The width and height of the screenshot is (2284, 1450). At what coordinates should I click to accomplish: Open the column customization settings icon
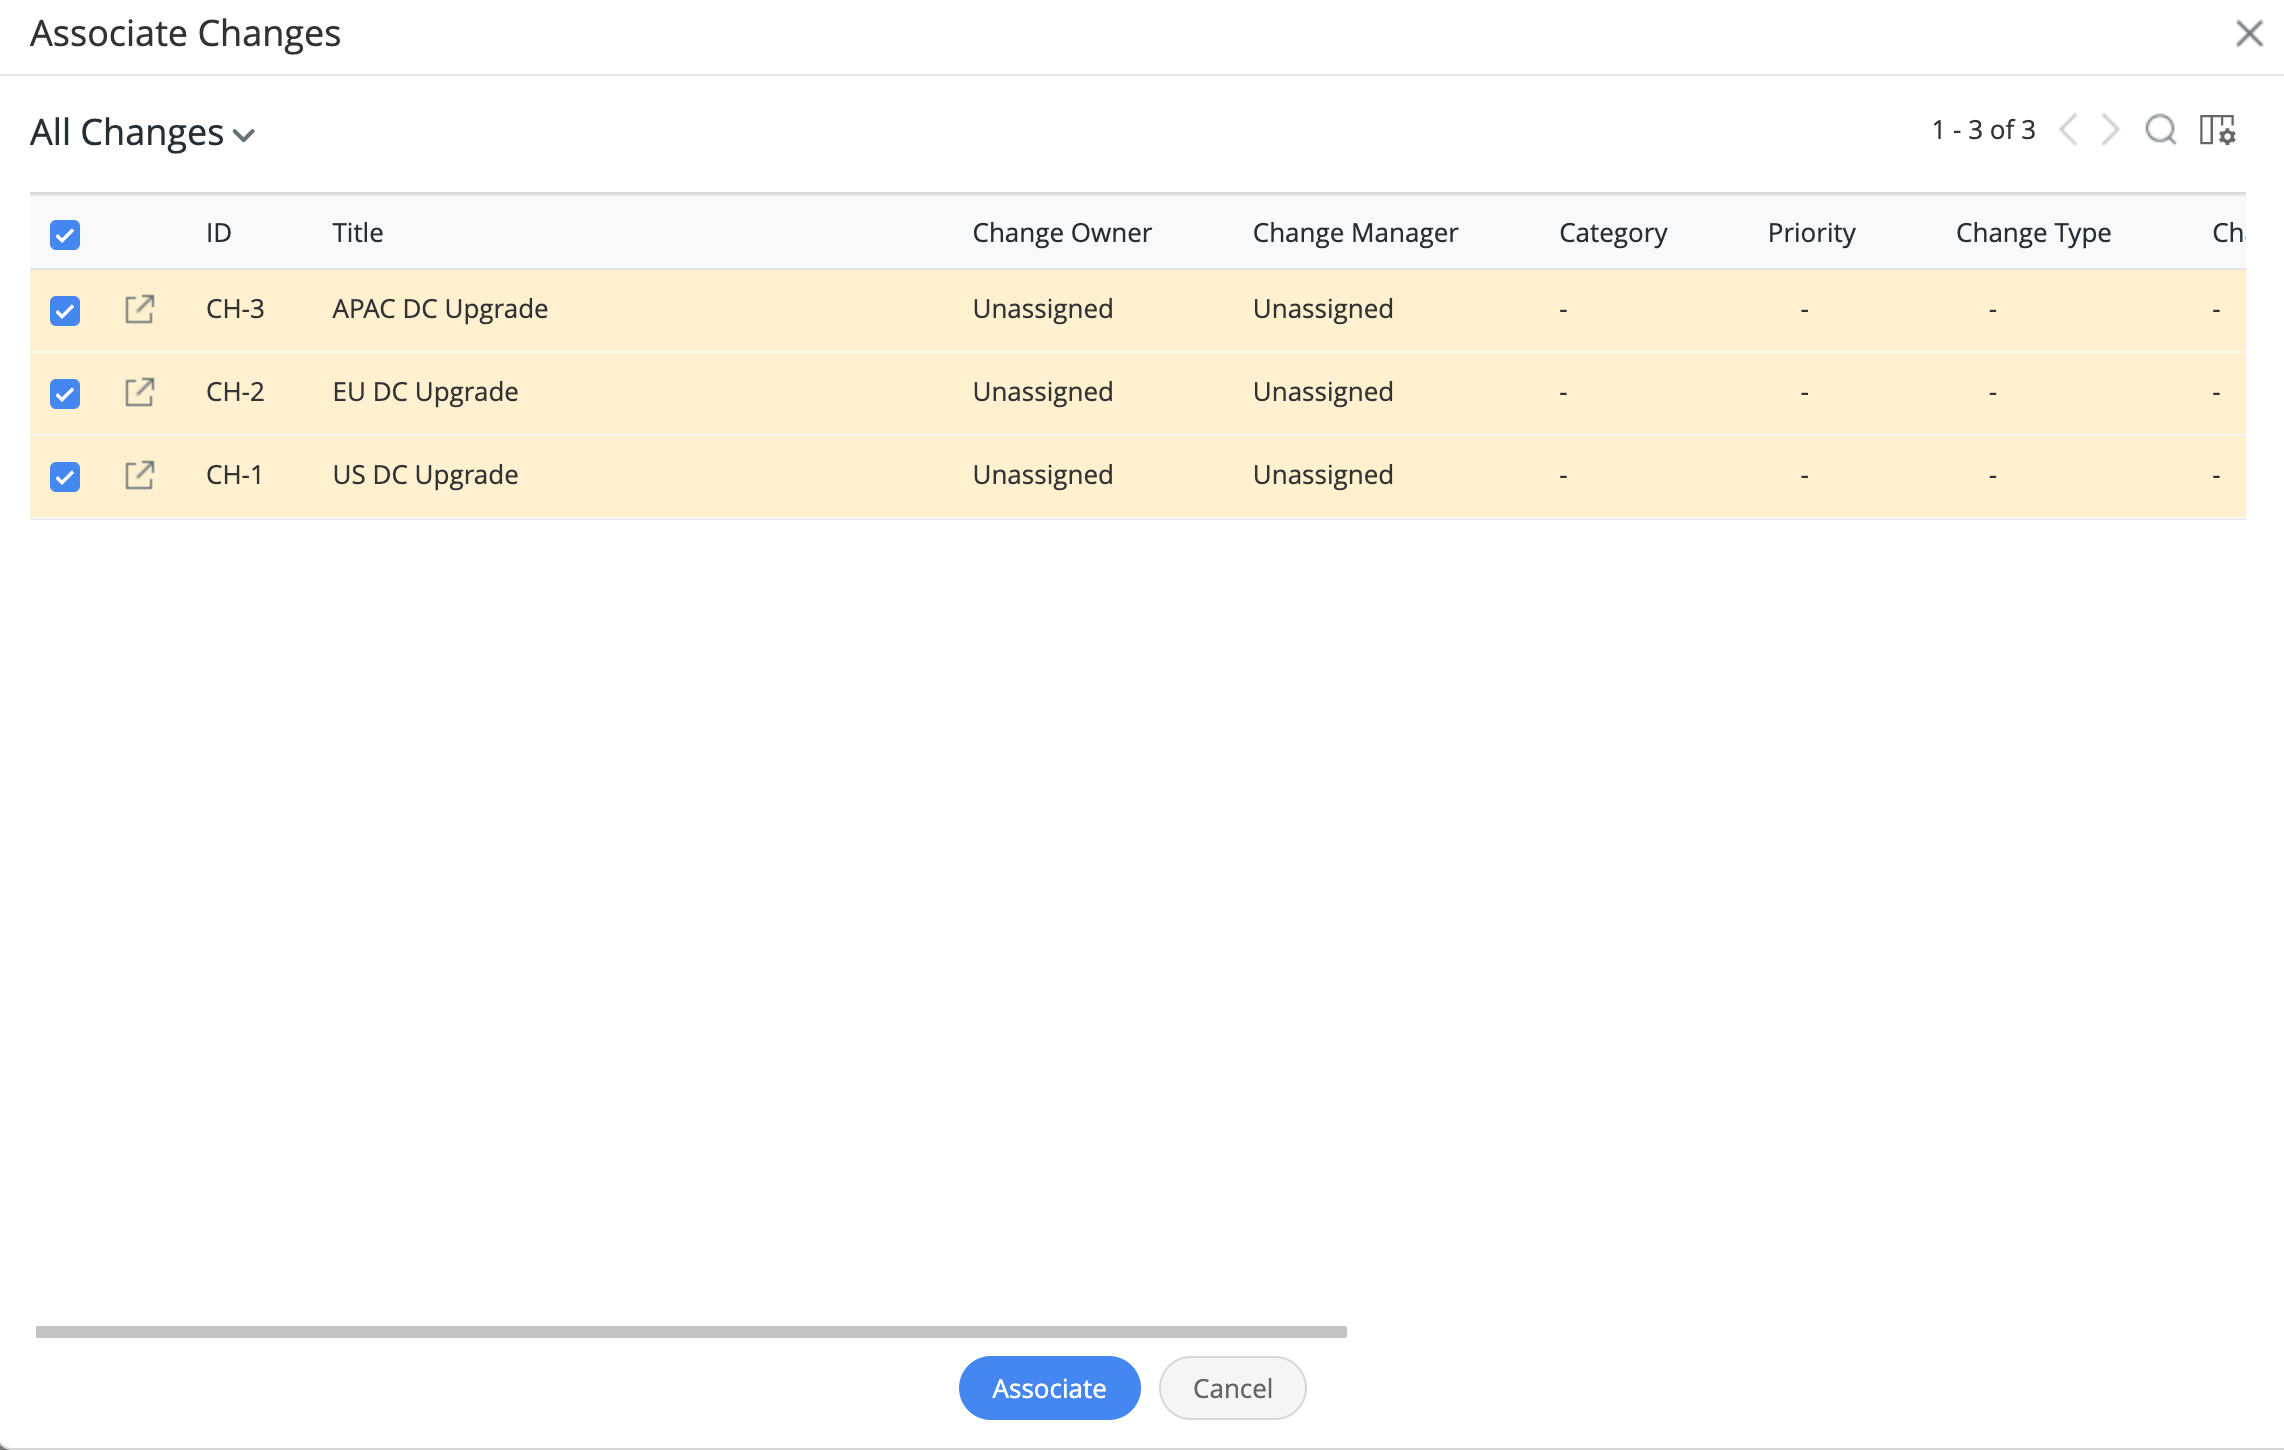point(2216,130)
